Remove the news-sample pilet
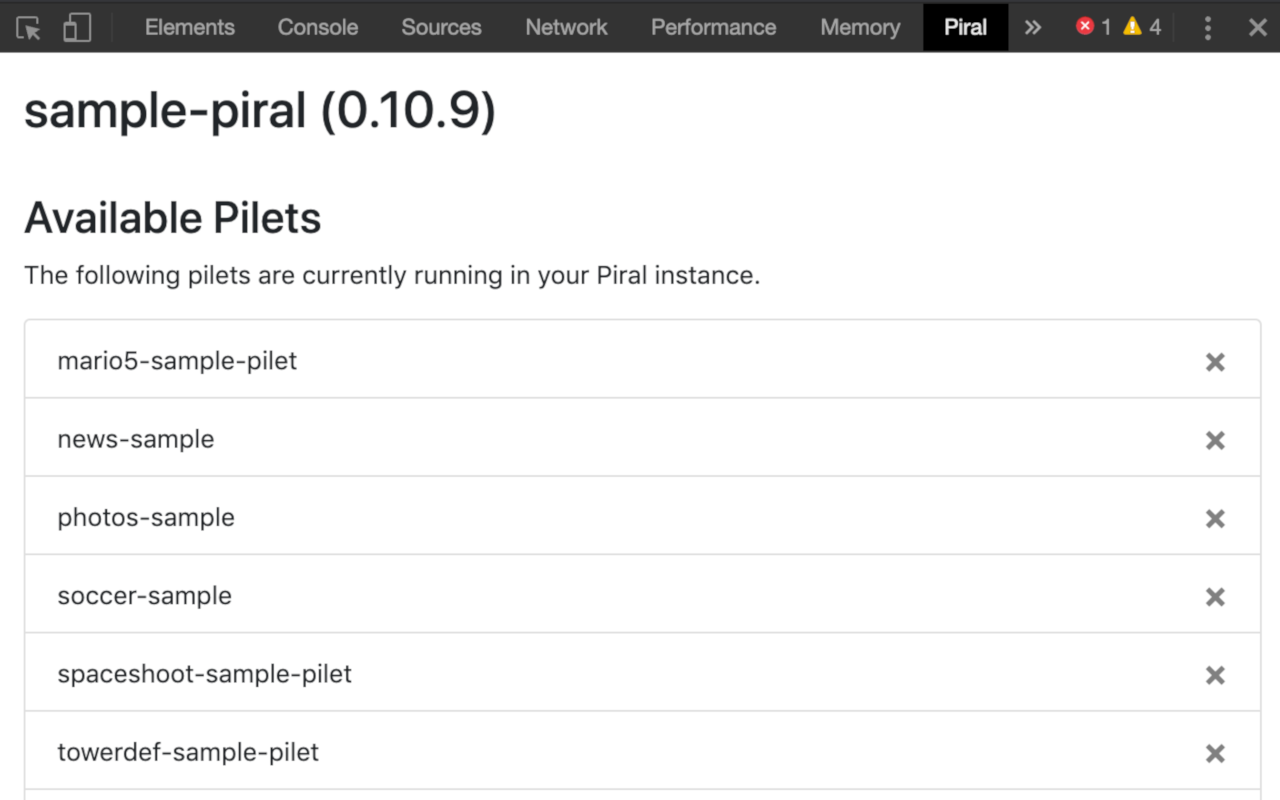 [x=1215, y=440]
